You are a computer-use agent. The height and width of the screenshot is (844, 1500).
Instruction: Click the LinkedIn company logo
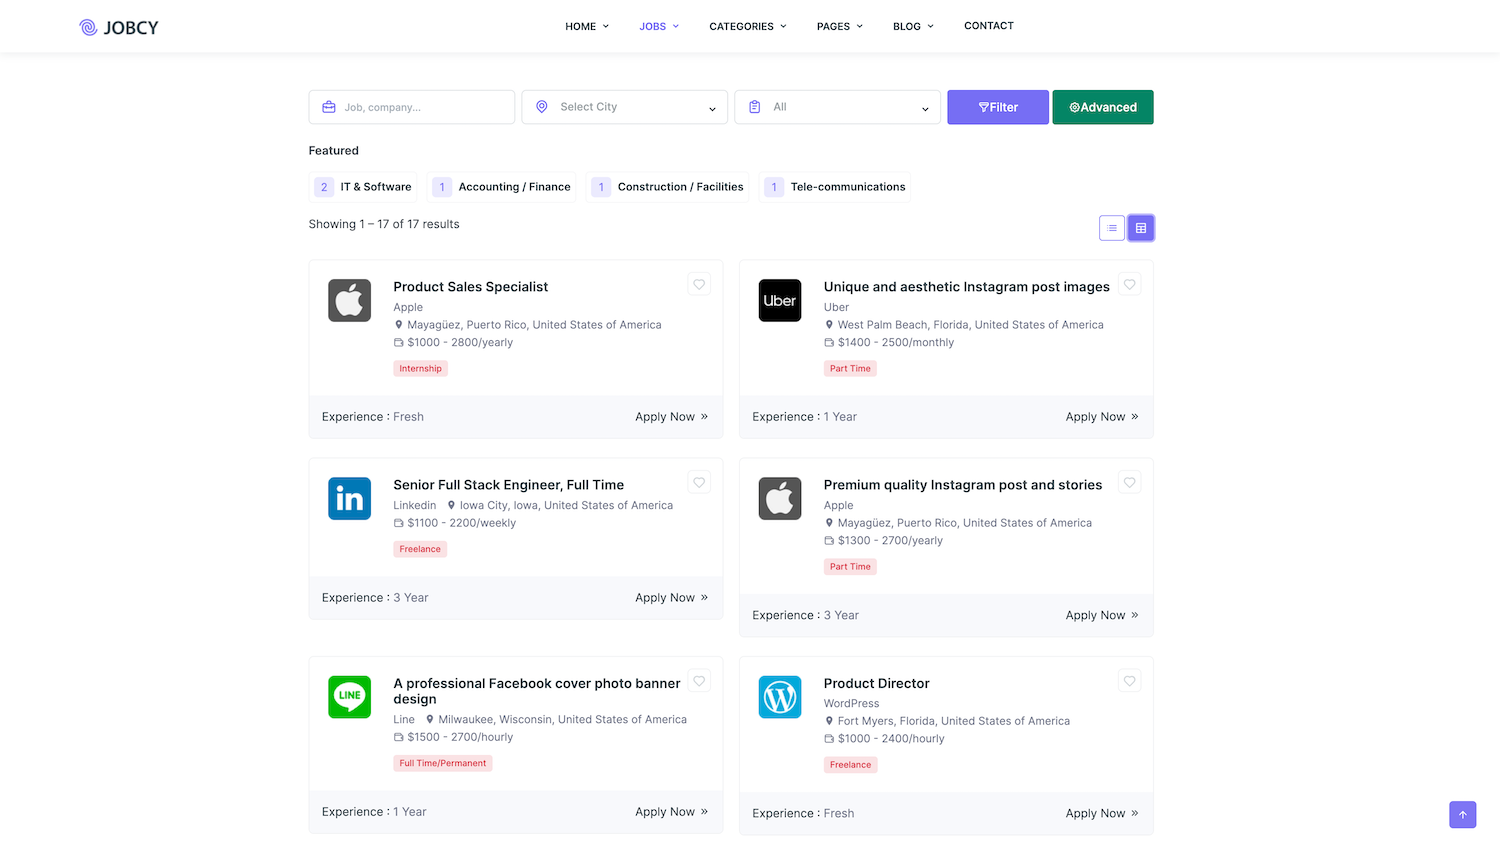(x=350, y=498)
